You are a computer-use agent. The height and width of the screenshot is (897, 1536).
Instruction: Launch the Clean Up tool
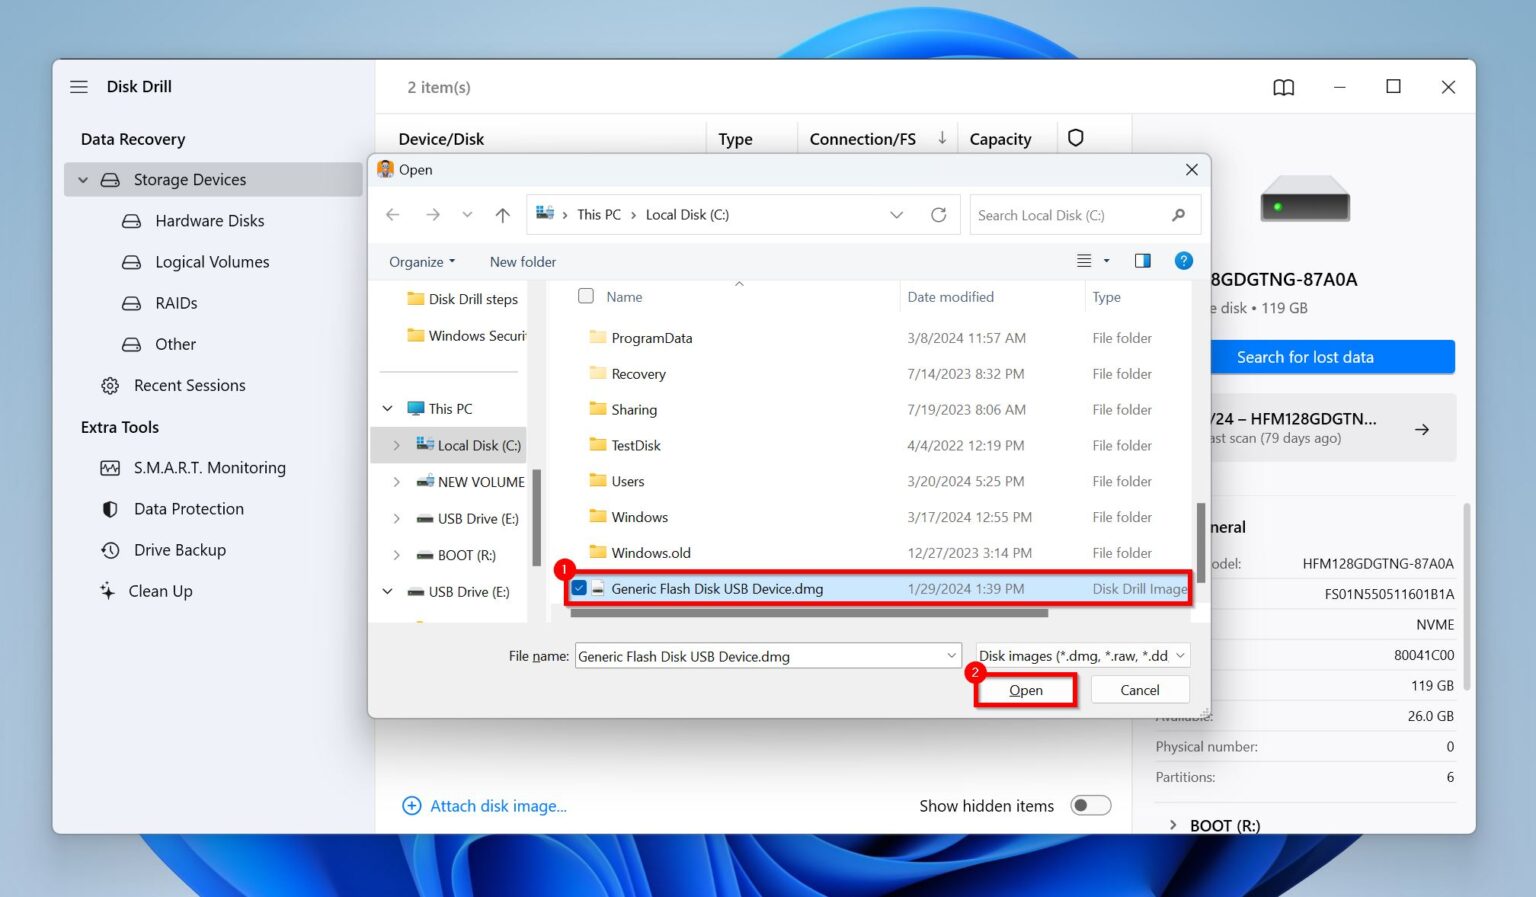pyautogui.click(x=161, y=590)
